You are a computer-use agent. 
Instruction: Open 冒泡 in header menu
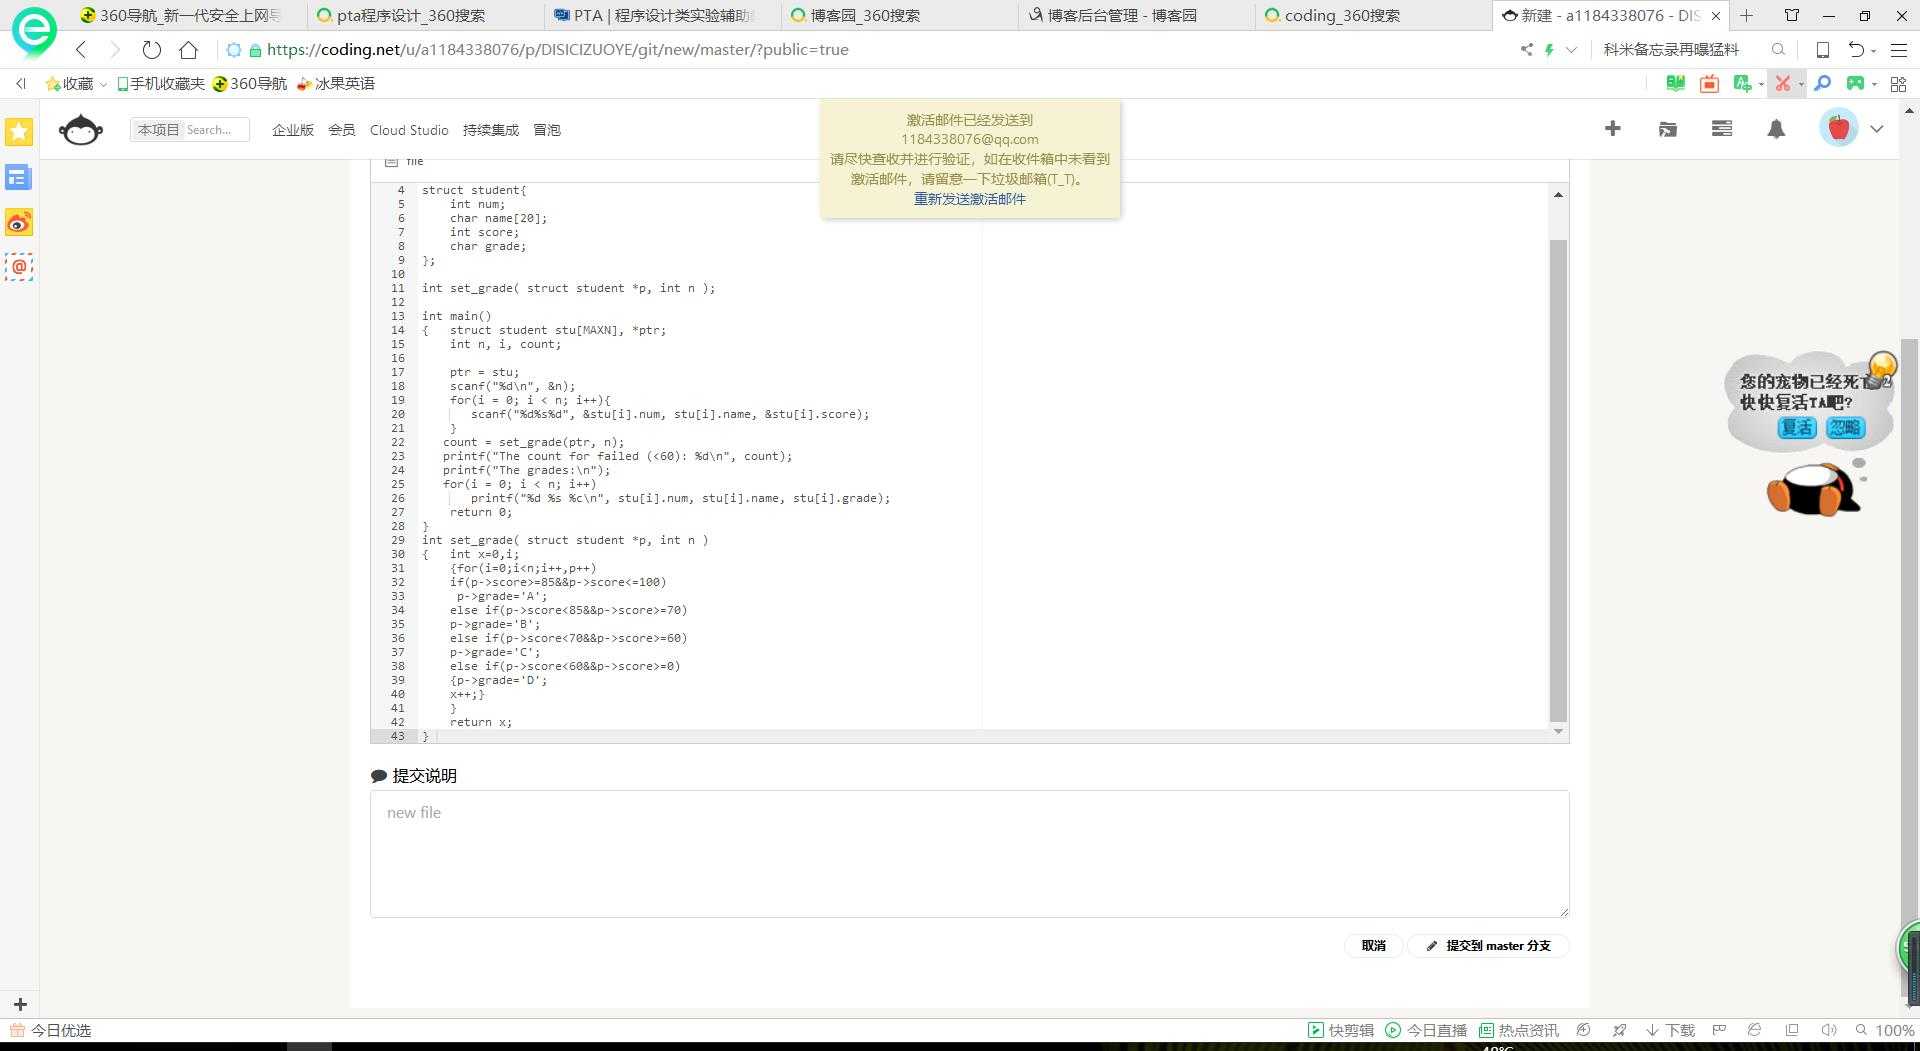pos(547,130)
